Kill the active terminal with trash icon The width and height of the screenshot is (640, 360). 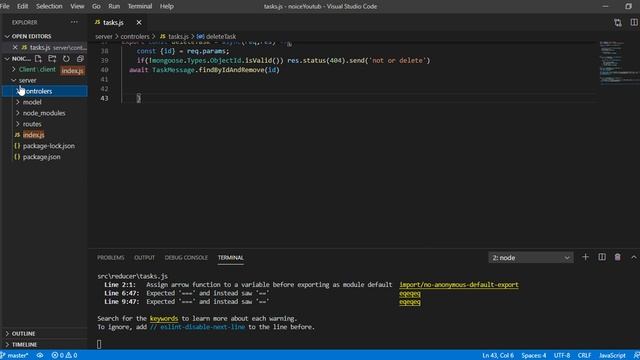tap(618, 257)
